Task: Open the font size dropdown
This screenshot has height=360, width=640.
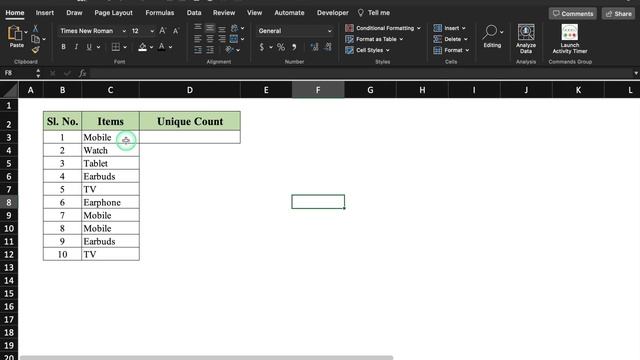Action: click(152, 31)
